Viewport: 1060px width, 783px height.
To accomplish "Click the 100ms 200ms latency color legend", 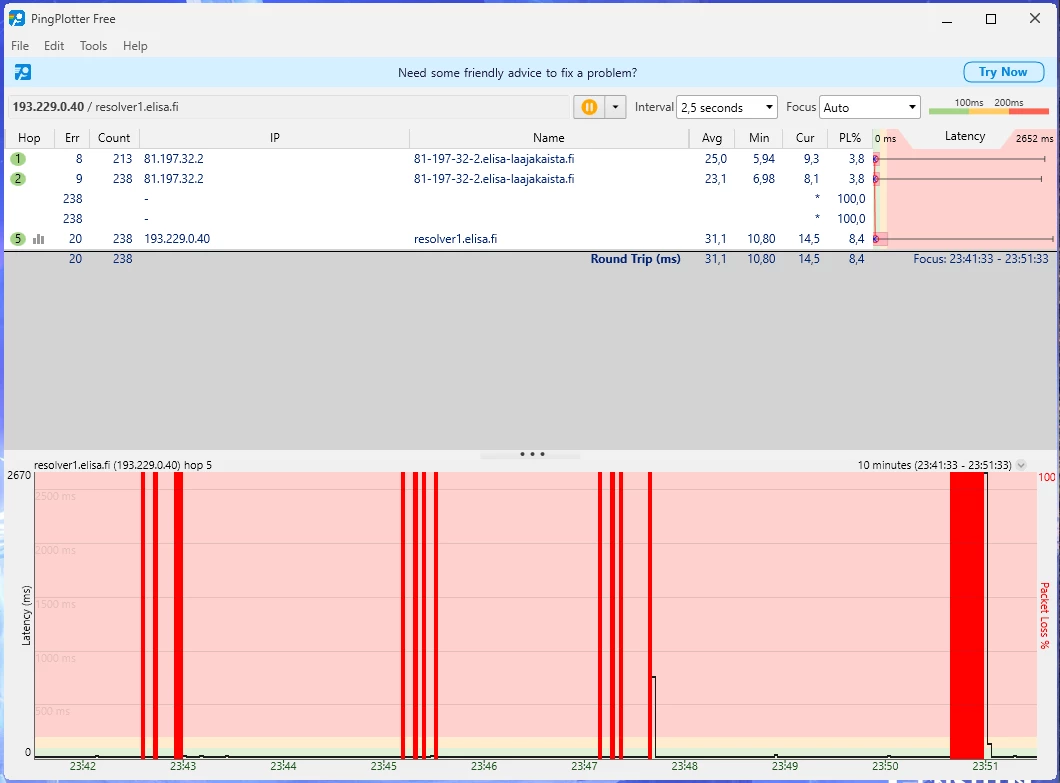I will click(988, 107).
